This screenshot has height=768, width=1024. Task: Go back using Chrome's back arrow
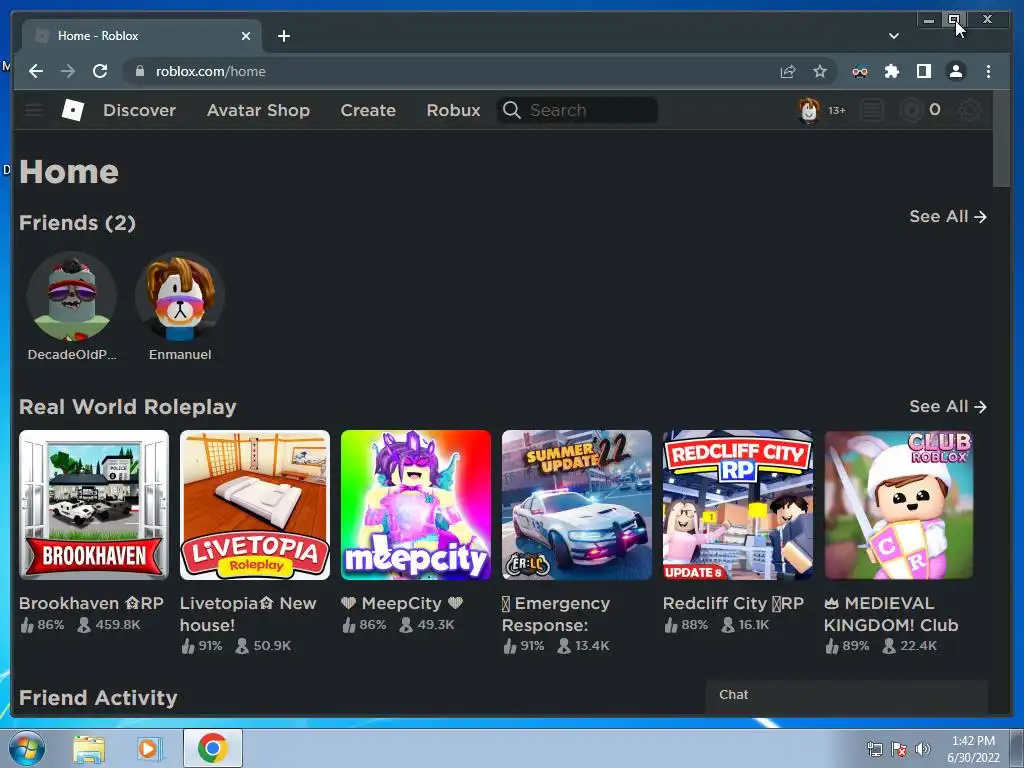(x=36, y=71)
